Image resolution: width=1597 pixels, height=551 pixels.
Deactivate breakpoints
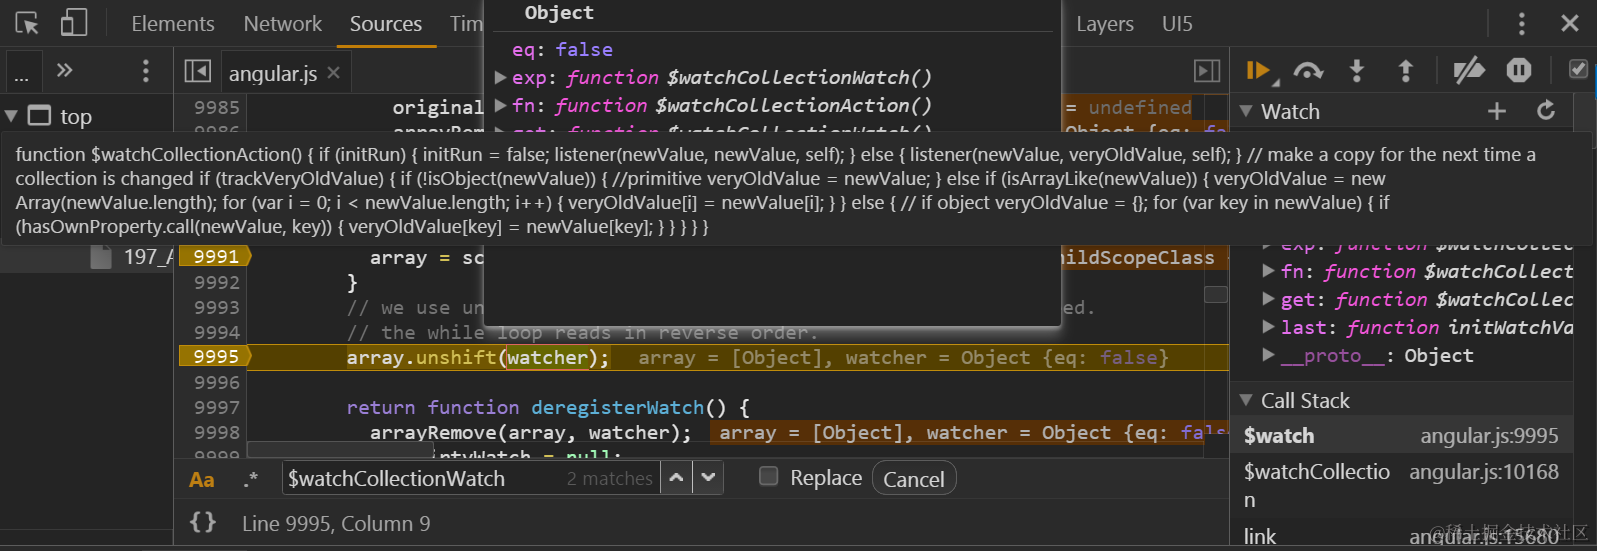[x=1468, y=70]
